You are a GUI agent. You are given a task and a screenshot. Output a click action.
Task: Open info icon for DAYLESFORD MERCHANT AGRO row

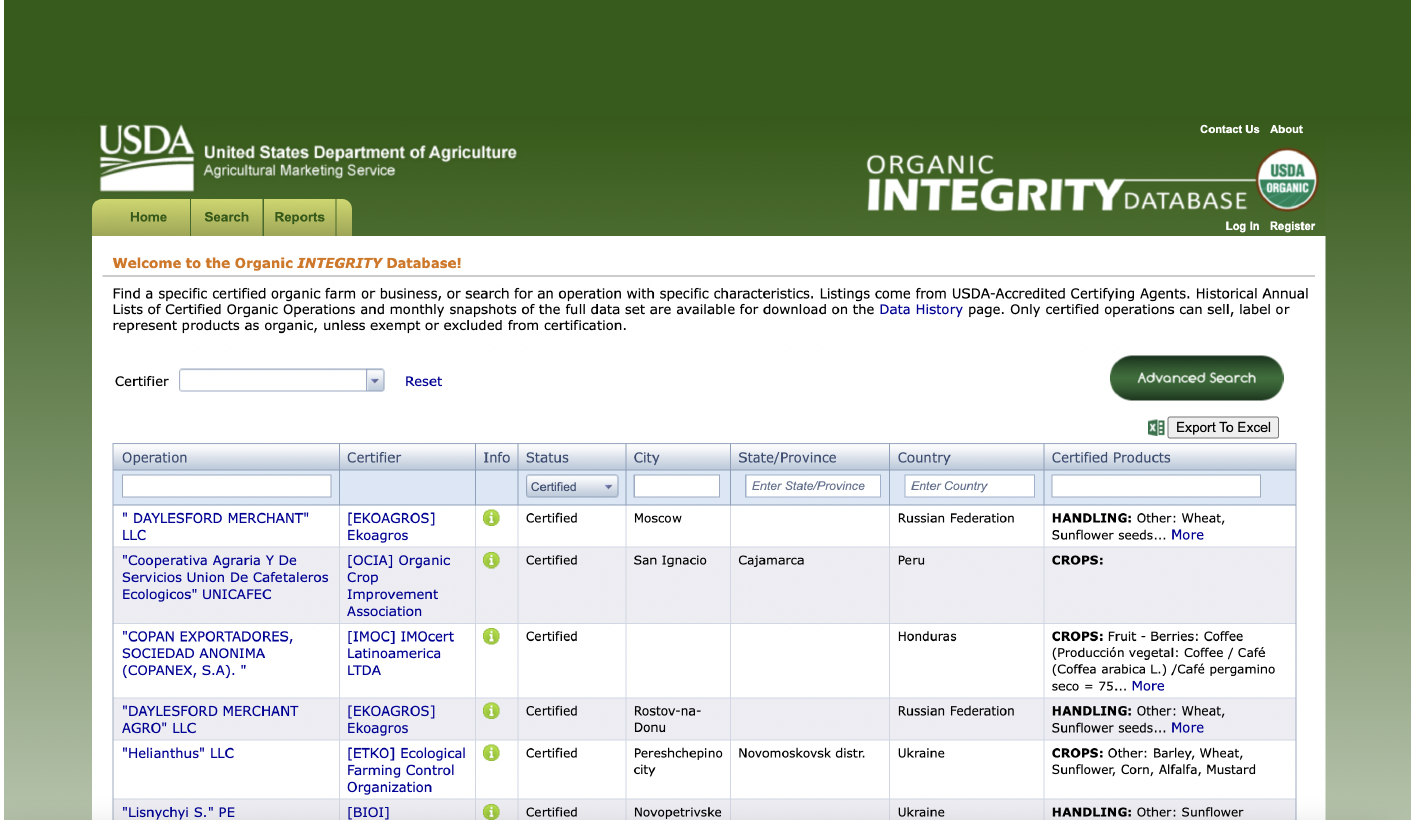pyautogui.click(x=491, y=711)
